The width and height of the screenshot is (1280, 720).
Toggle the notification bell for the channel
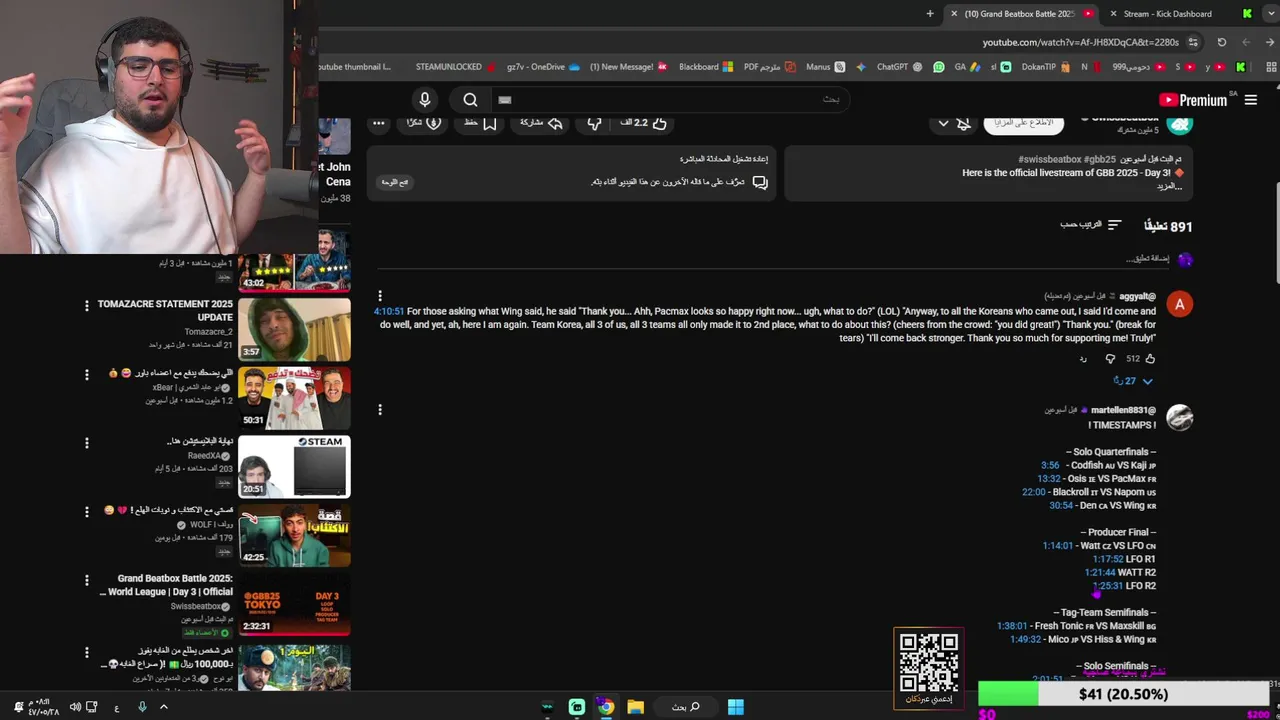coord(963,123)
